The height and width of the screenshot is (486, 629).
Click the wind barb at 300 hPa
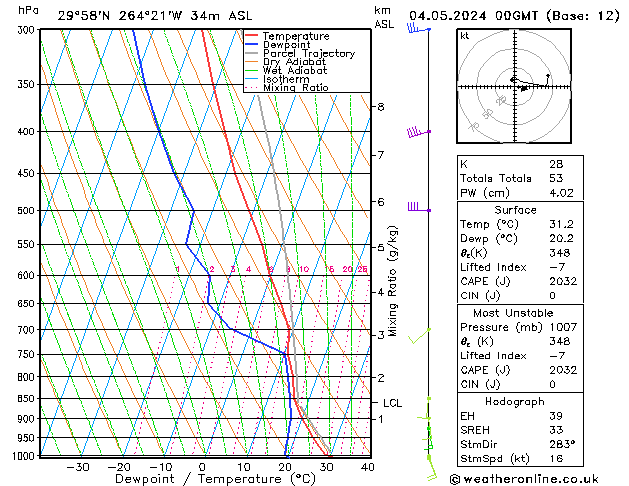pos(418,28)
